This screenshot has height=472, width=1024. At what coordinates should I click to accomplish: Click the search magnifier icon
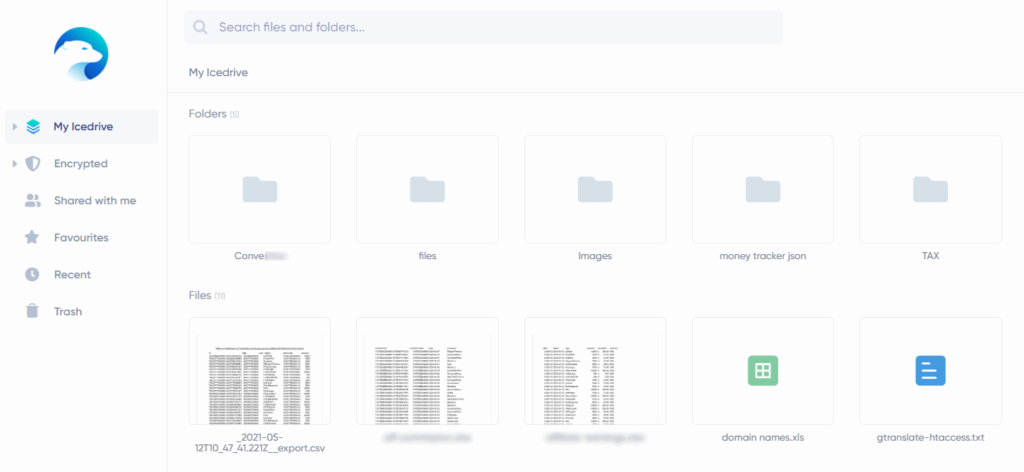(201, 27)
